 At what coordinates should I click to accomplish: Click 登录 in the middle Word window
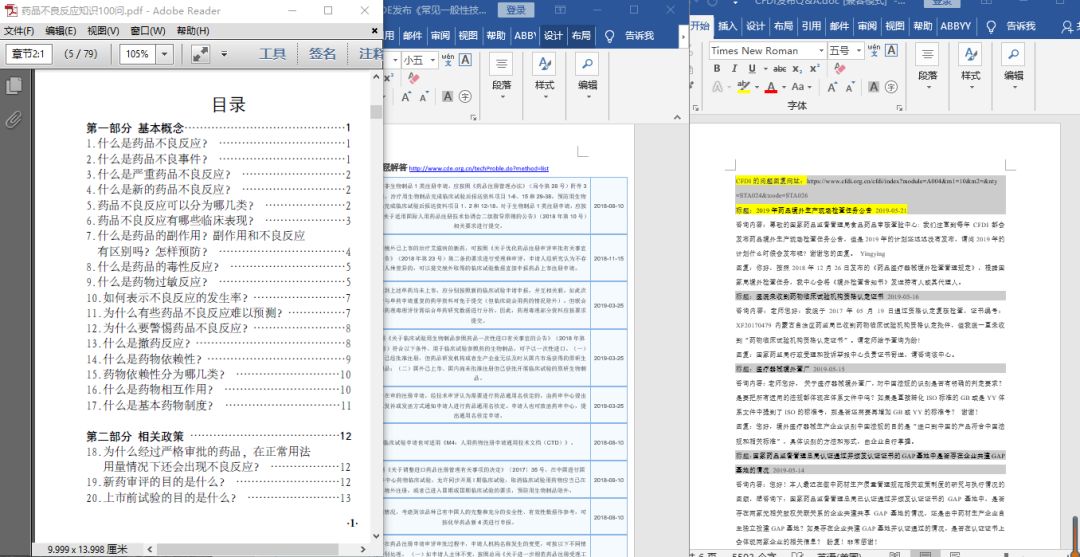pos(515,10)
